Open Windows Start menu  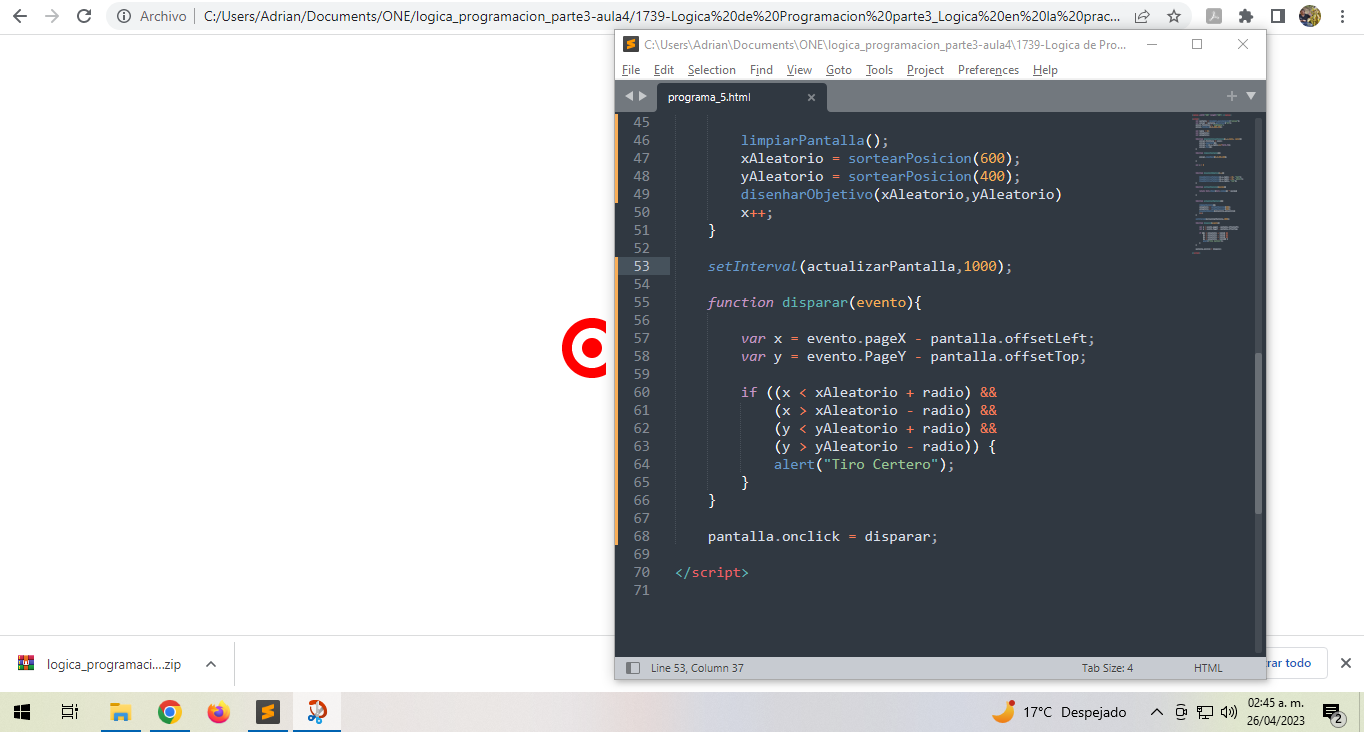pyautogui.click(x=22, y=712)
